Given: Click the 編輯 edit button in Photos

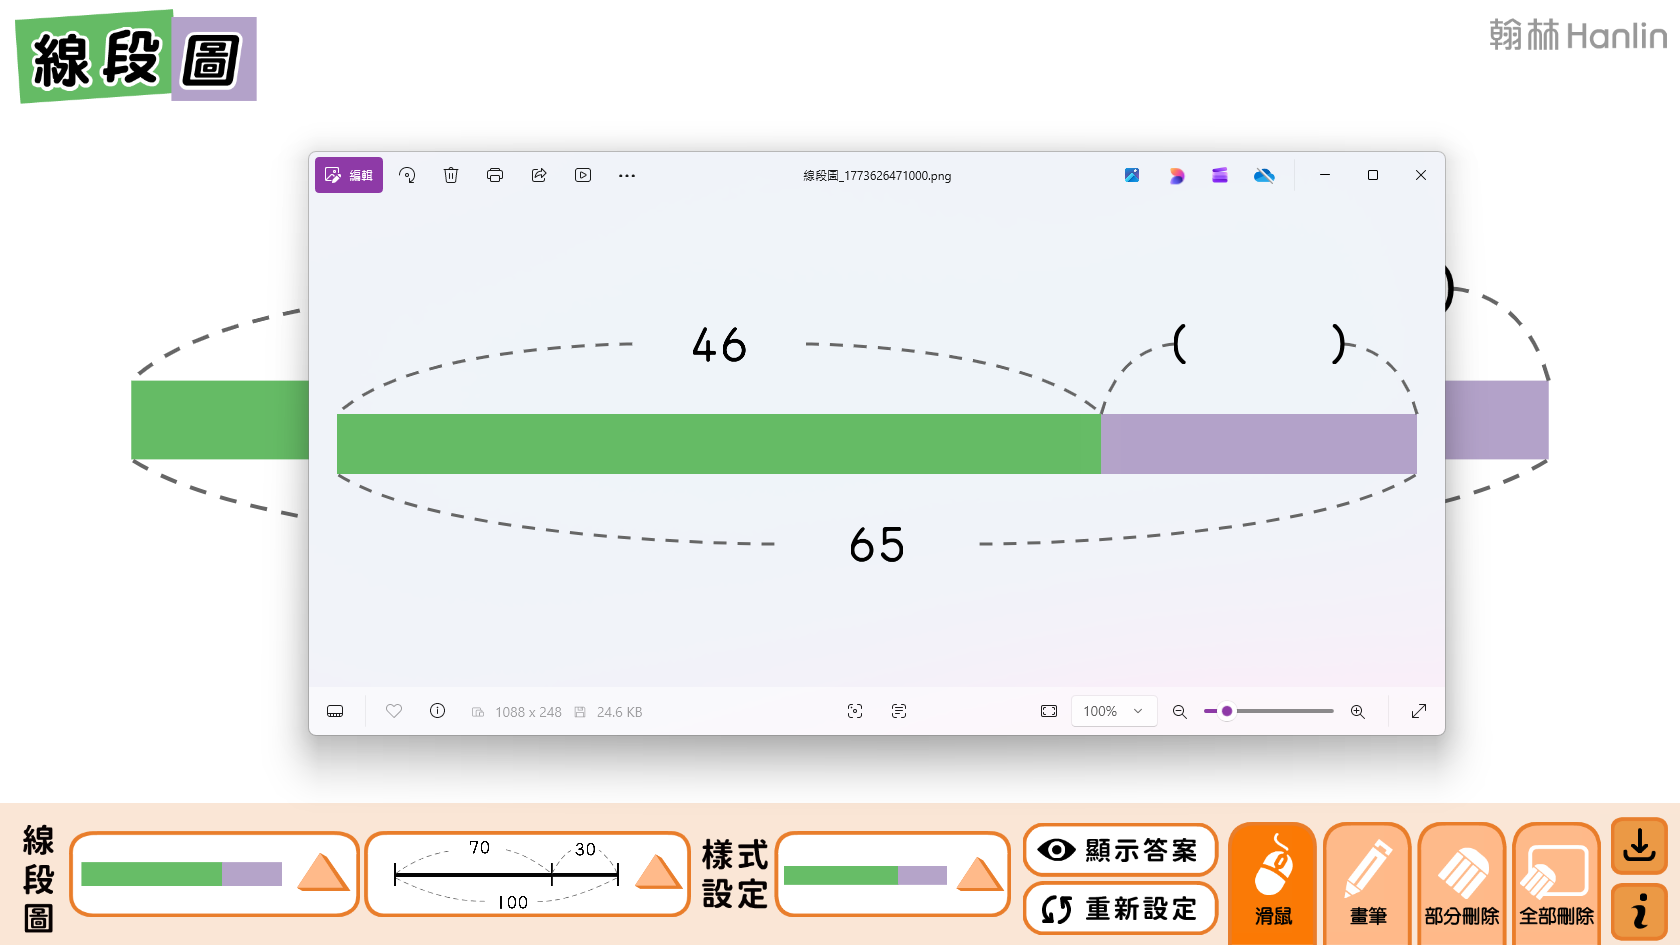Looking at the screenshot, I should 349,175.
